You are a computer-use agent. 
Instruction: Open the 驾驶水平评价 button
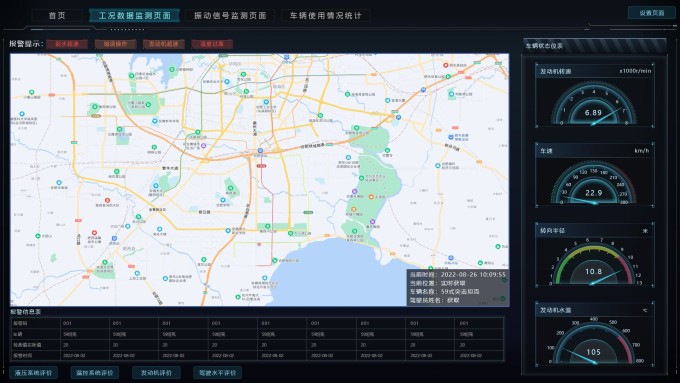coord(217,373)
